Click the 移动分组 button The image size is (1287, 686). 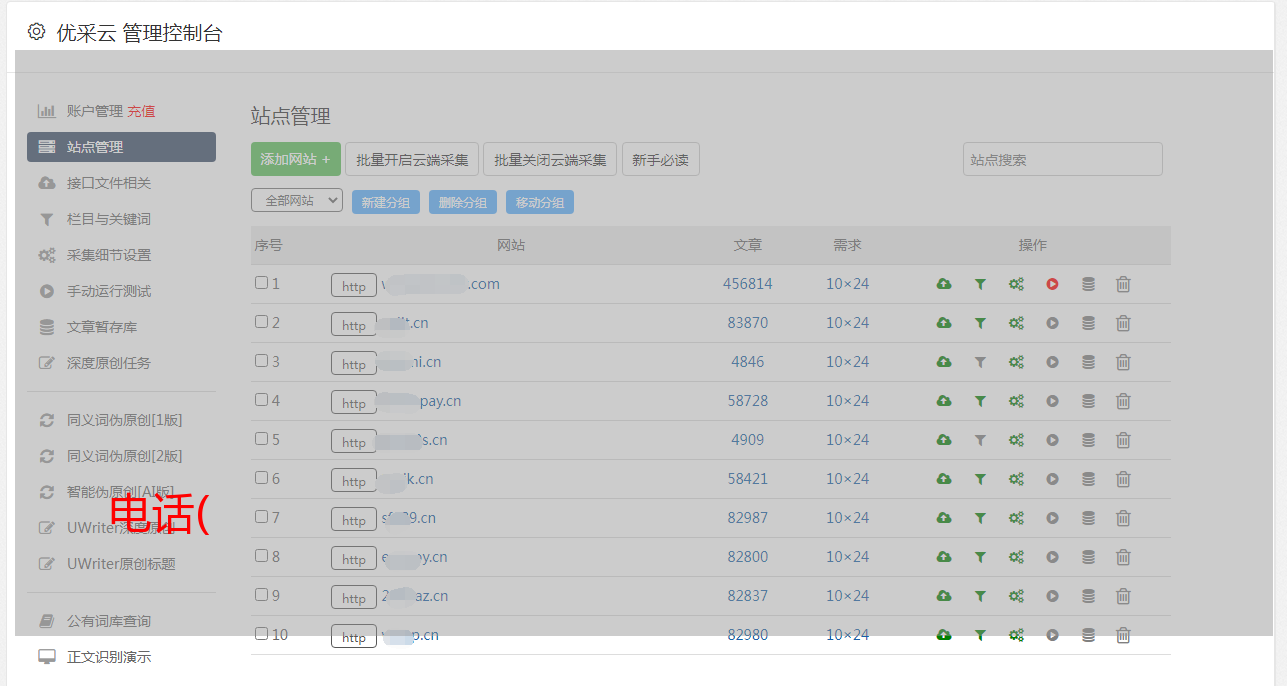[540, 202]
